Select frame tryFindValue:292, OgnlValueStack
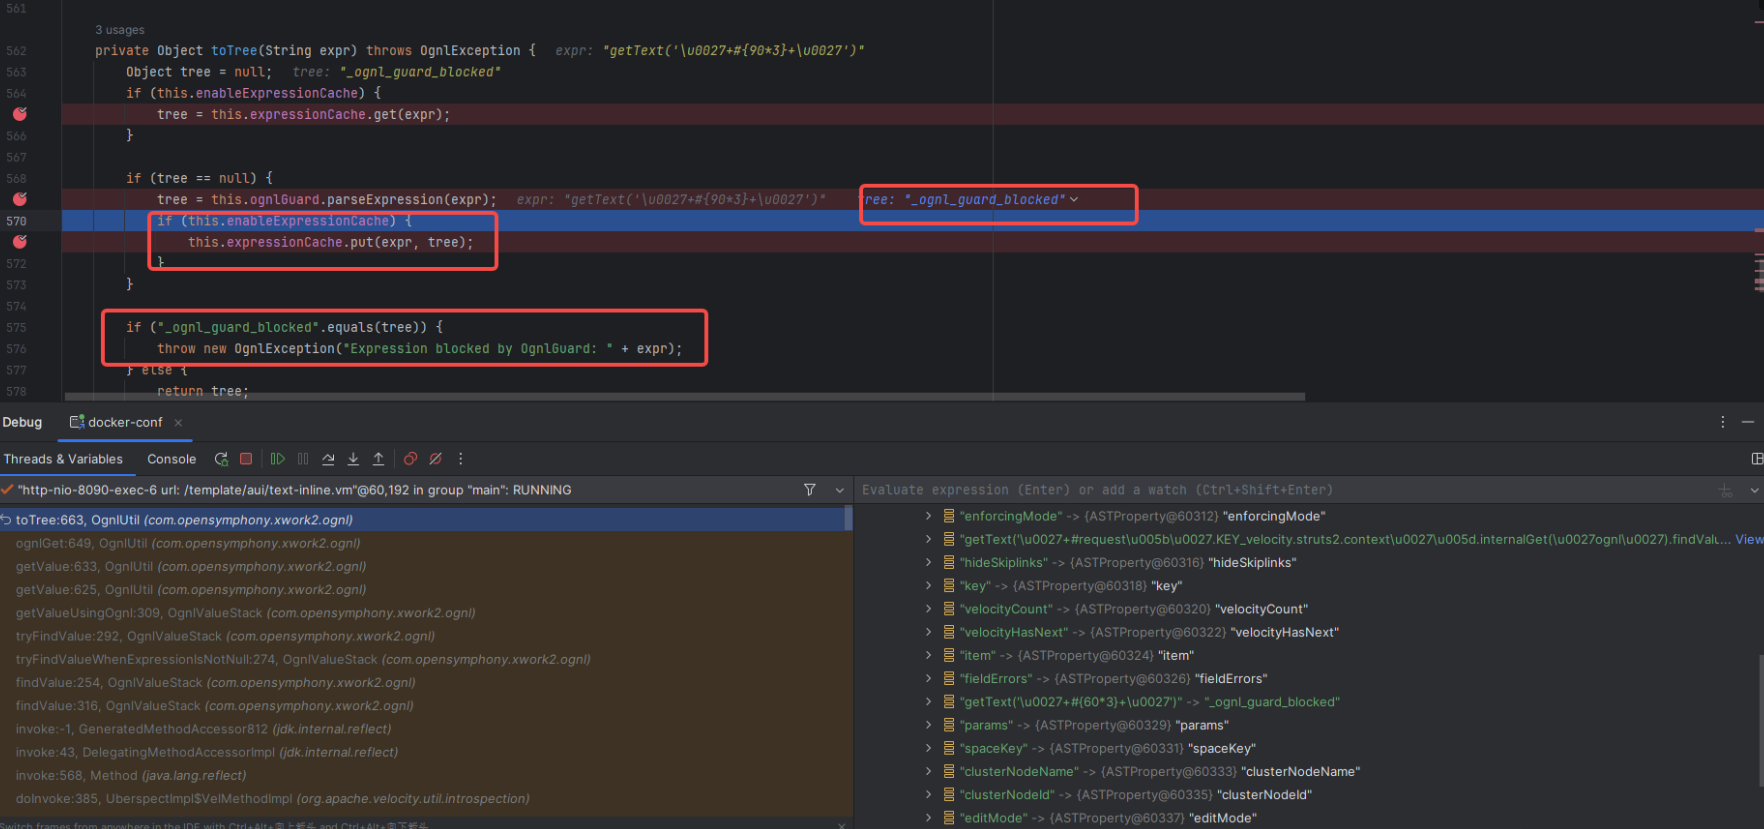The height and width of the screenshot is (829, 1764). click(x=424, y=636)
